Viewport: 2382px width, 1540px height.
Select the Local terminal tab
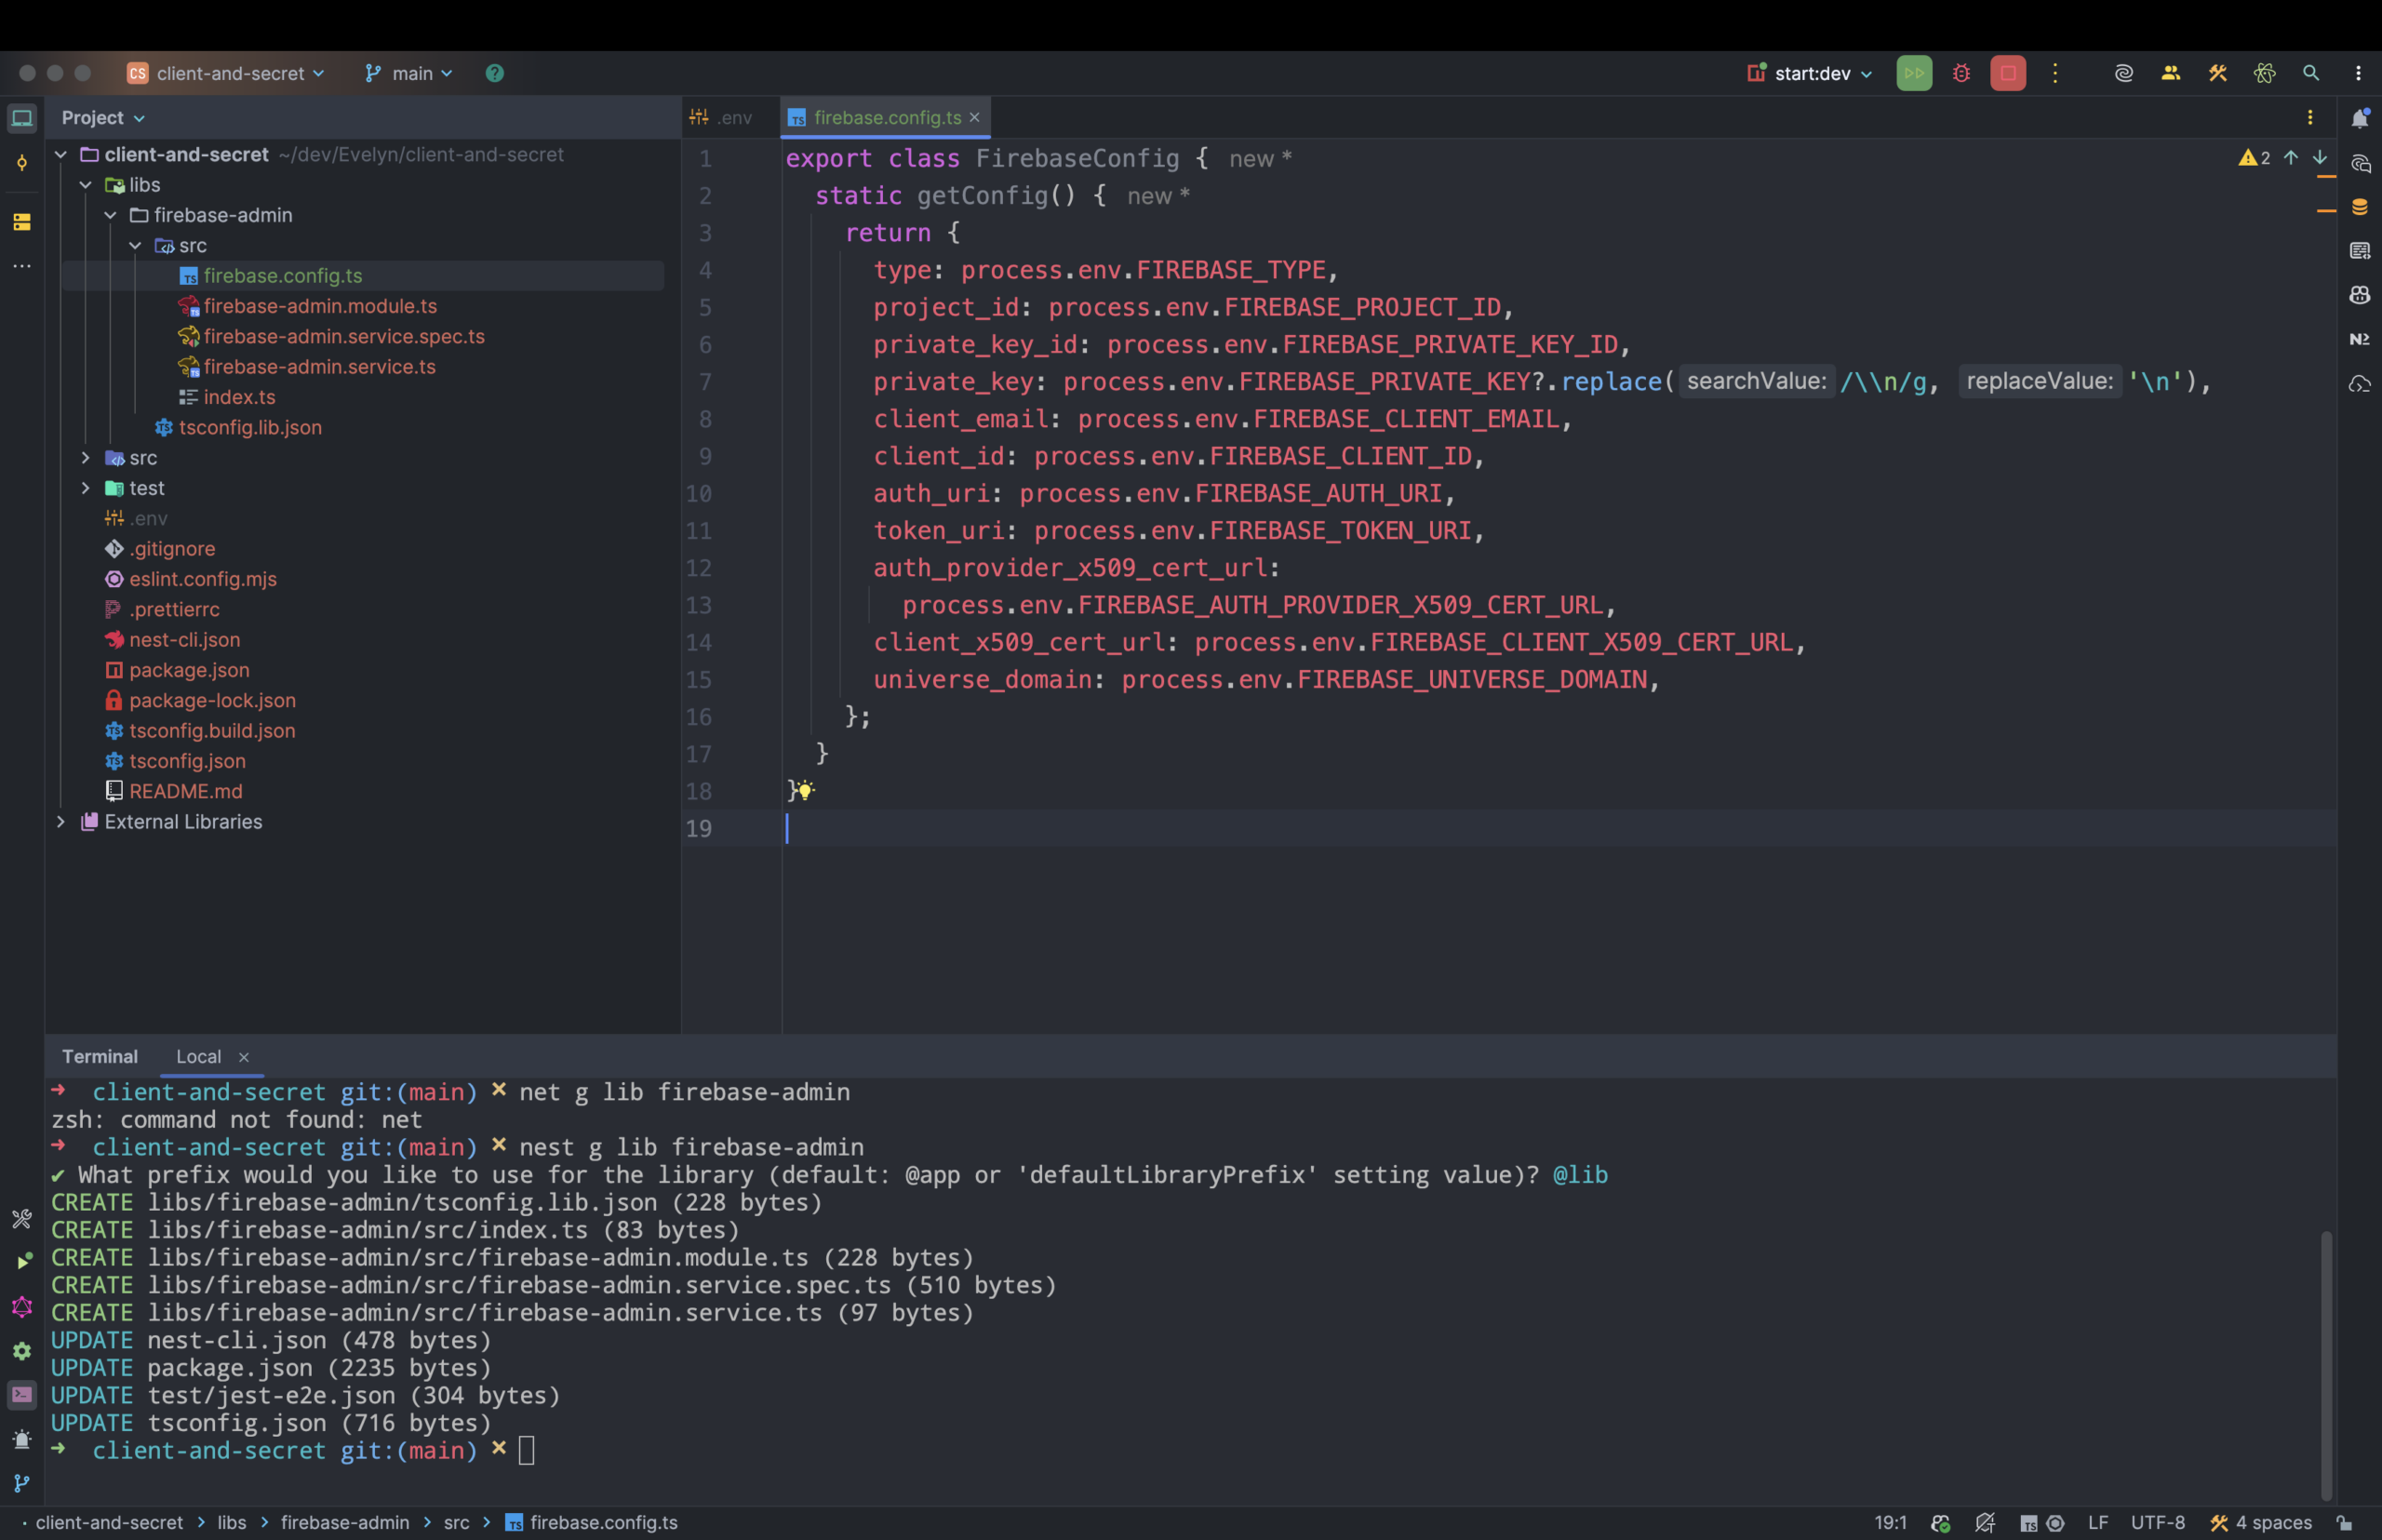point(198,1057)
